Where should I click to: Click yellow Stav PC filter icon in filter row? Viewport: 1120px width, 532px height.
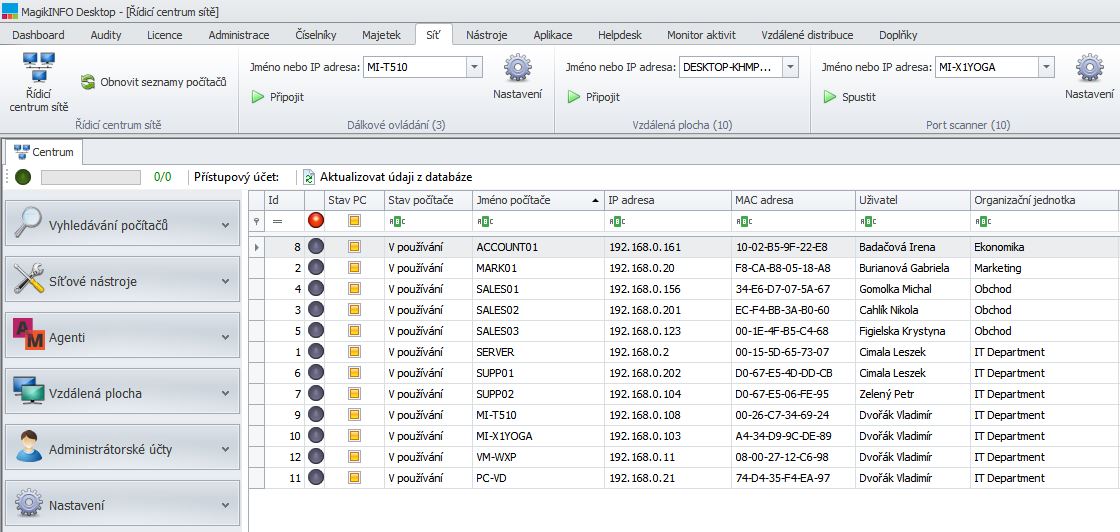(354, 221)
